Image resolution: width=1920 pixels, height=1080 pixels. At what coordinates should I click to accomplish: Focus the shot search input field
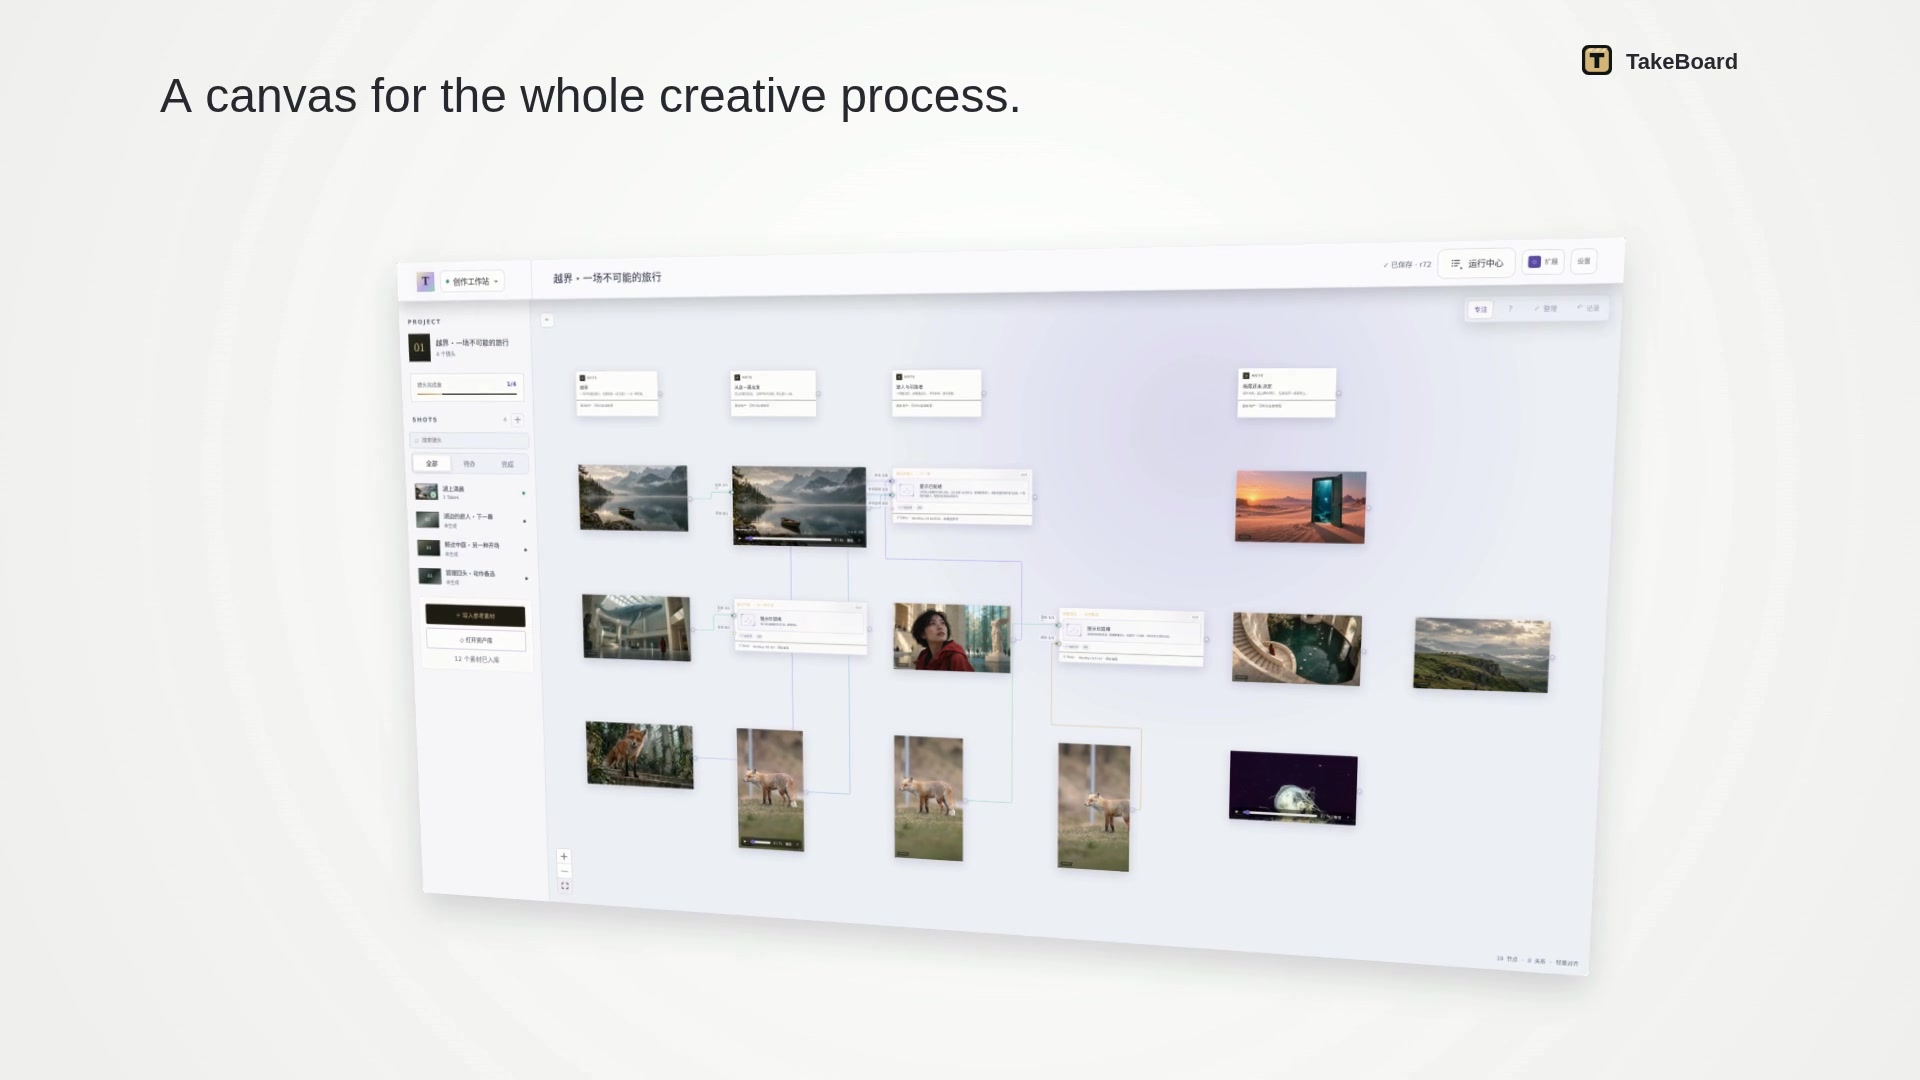pyautogui.click(x=469, y=440)
